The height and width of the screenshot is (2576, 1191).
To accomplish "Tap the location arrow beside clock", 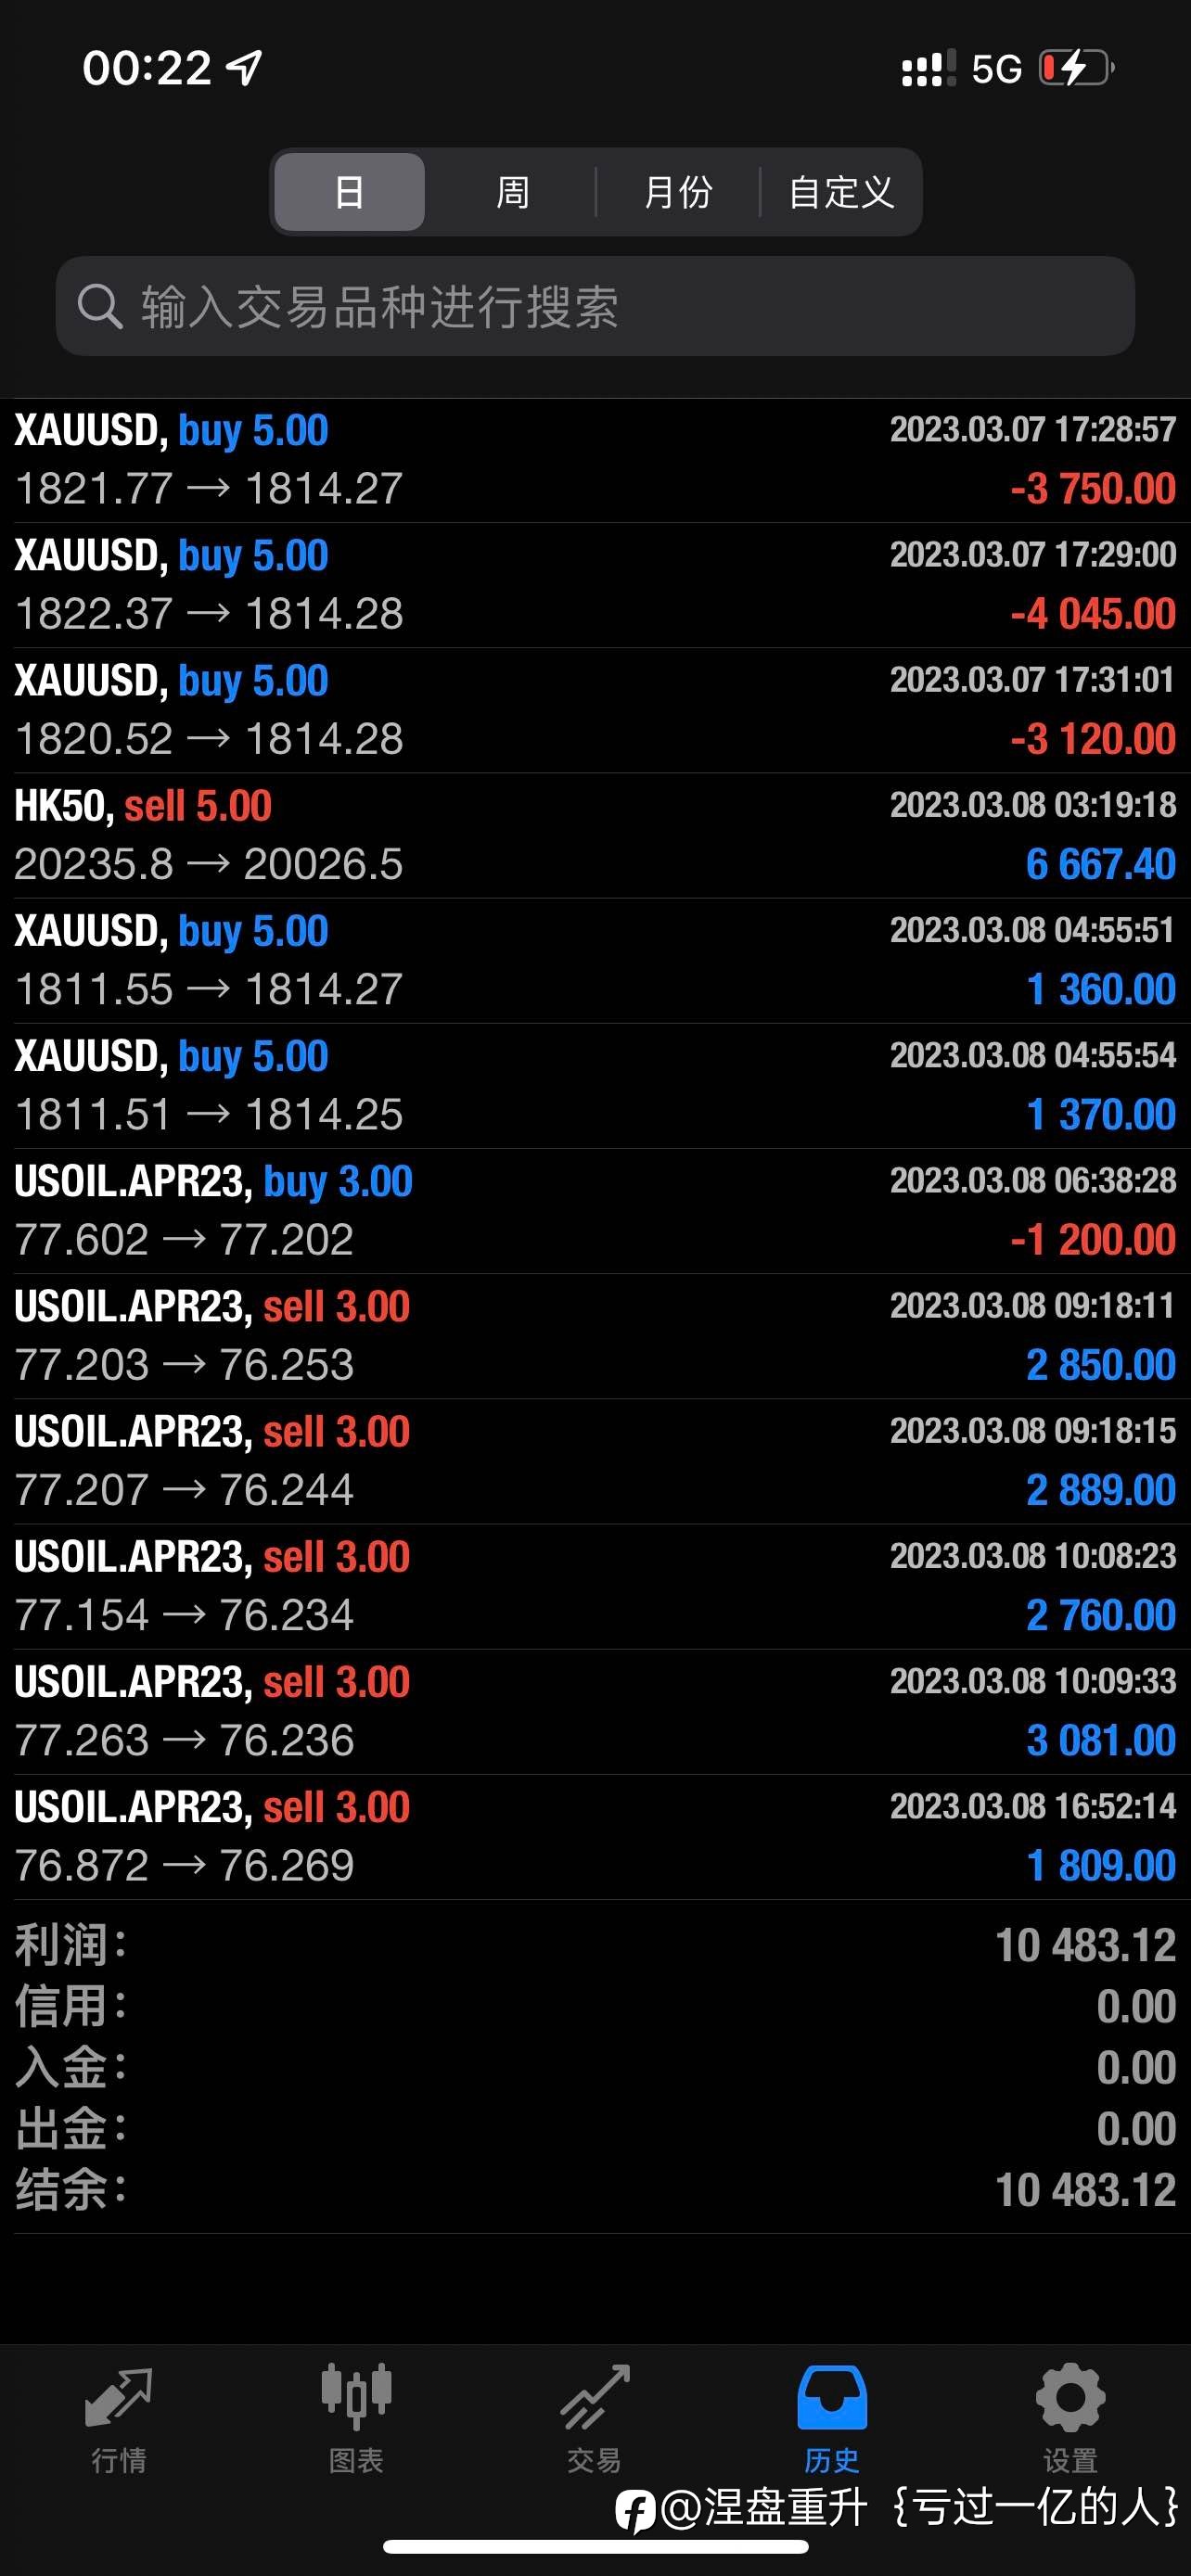I will pos(244,67).
